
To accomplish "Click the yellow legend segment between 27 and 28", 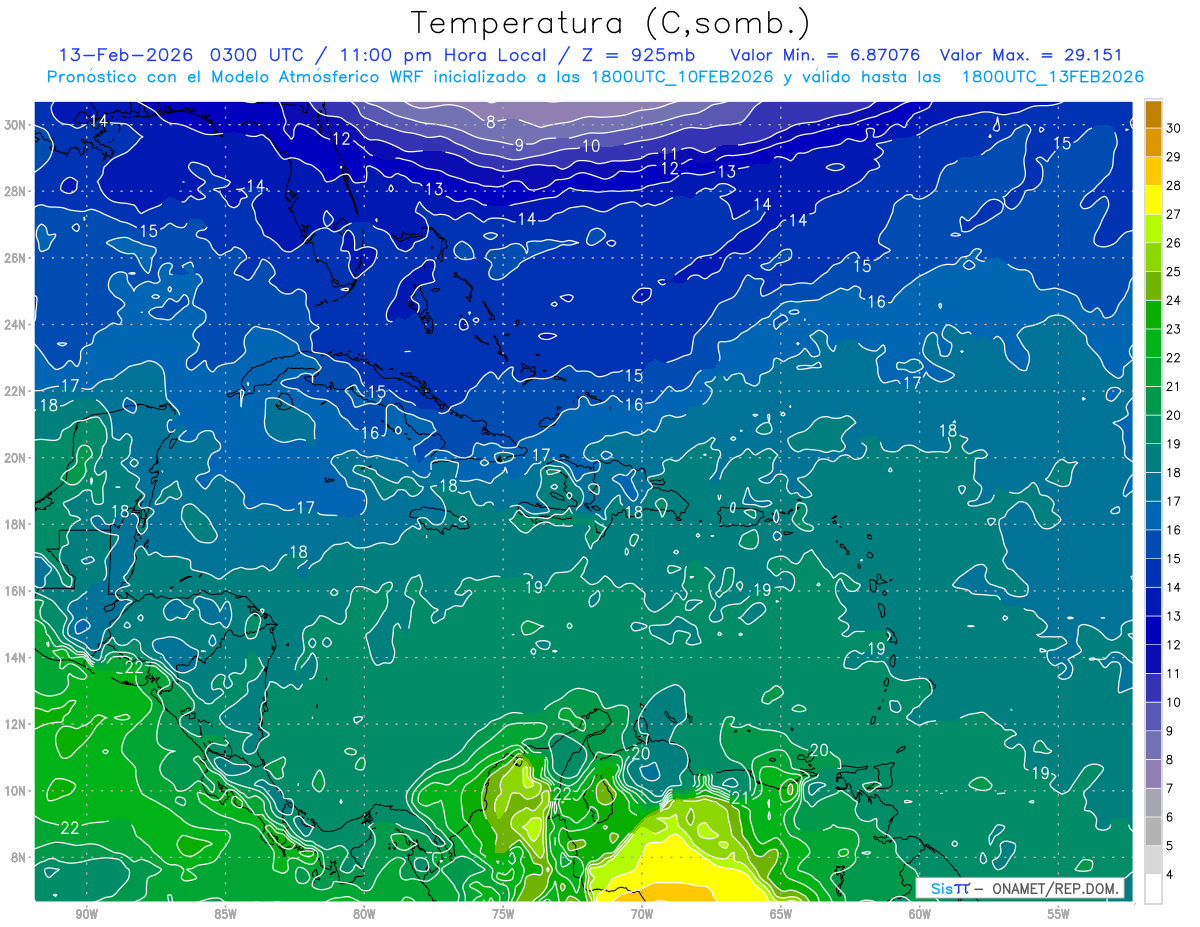I will pyautogui.click(x=1153, y=200).
